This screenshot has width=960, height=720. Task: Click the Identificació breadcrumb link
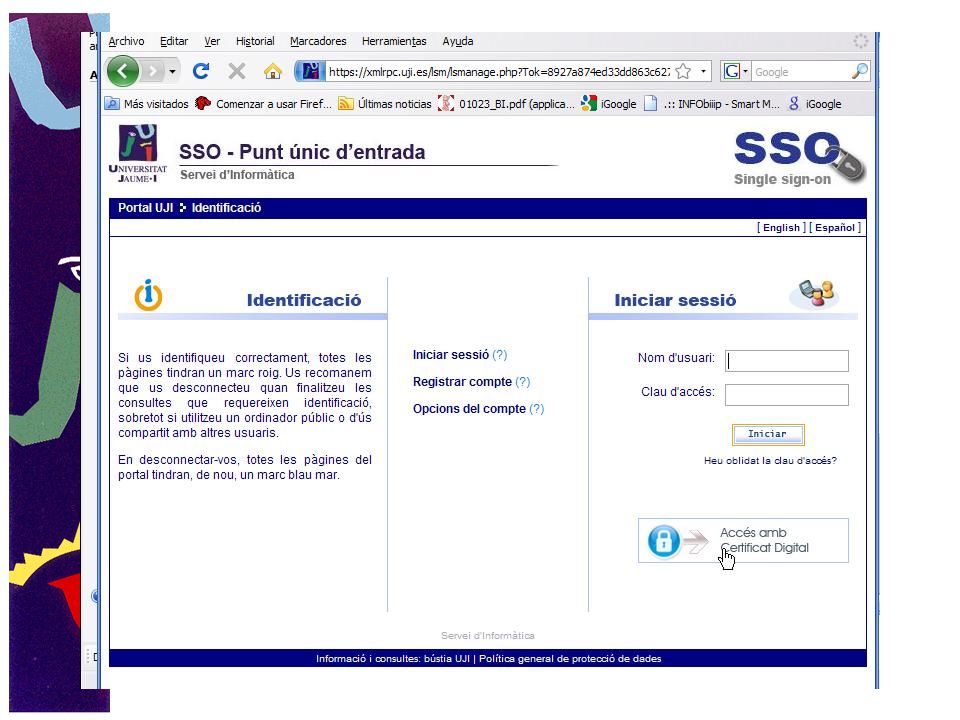[226, 208]
